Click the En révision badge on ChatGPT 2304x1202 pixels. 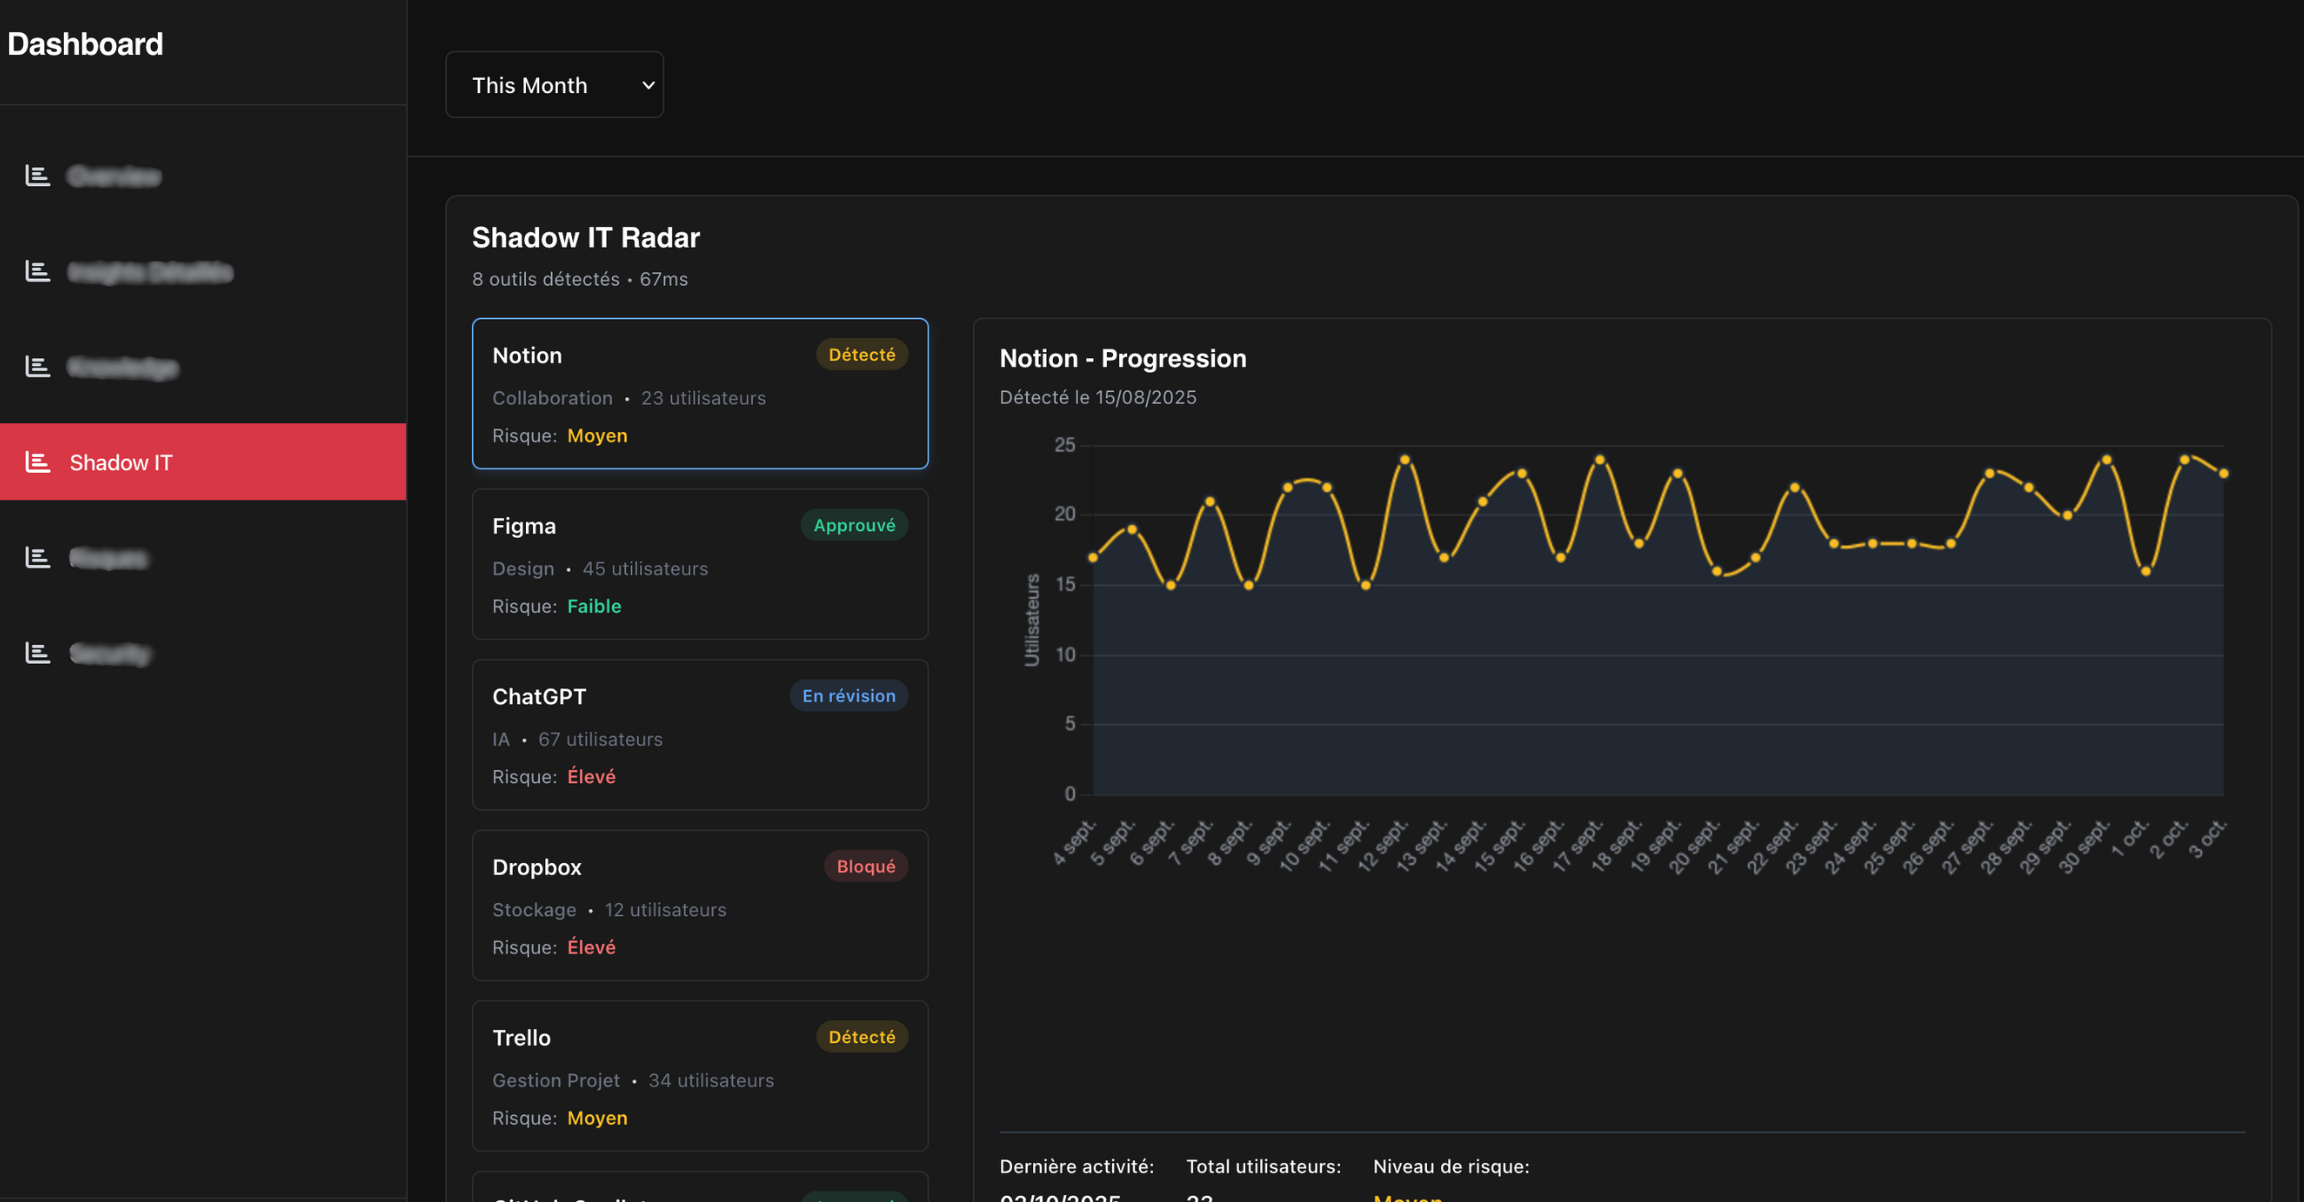848,696
